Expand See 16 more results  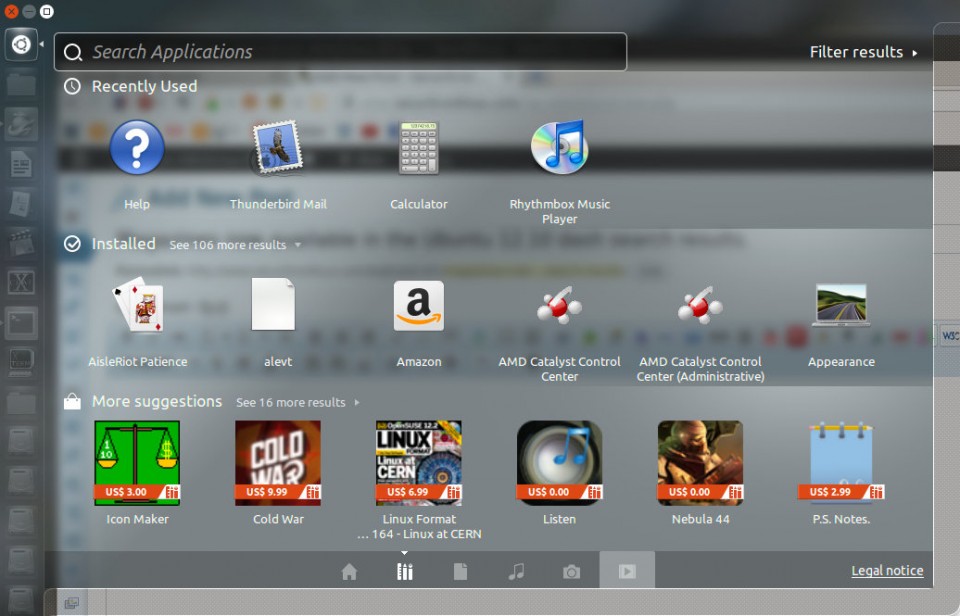point(298,402)
